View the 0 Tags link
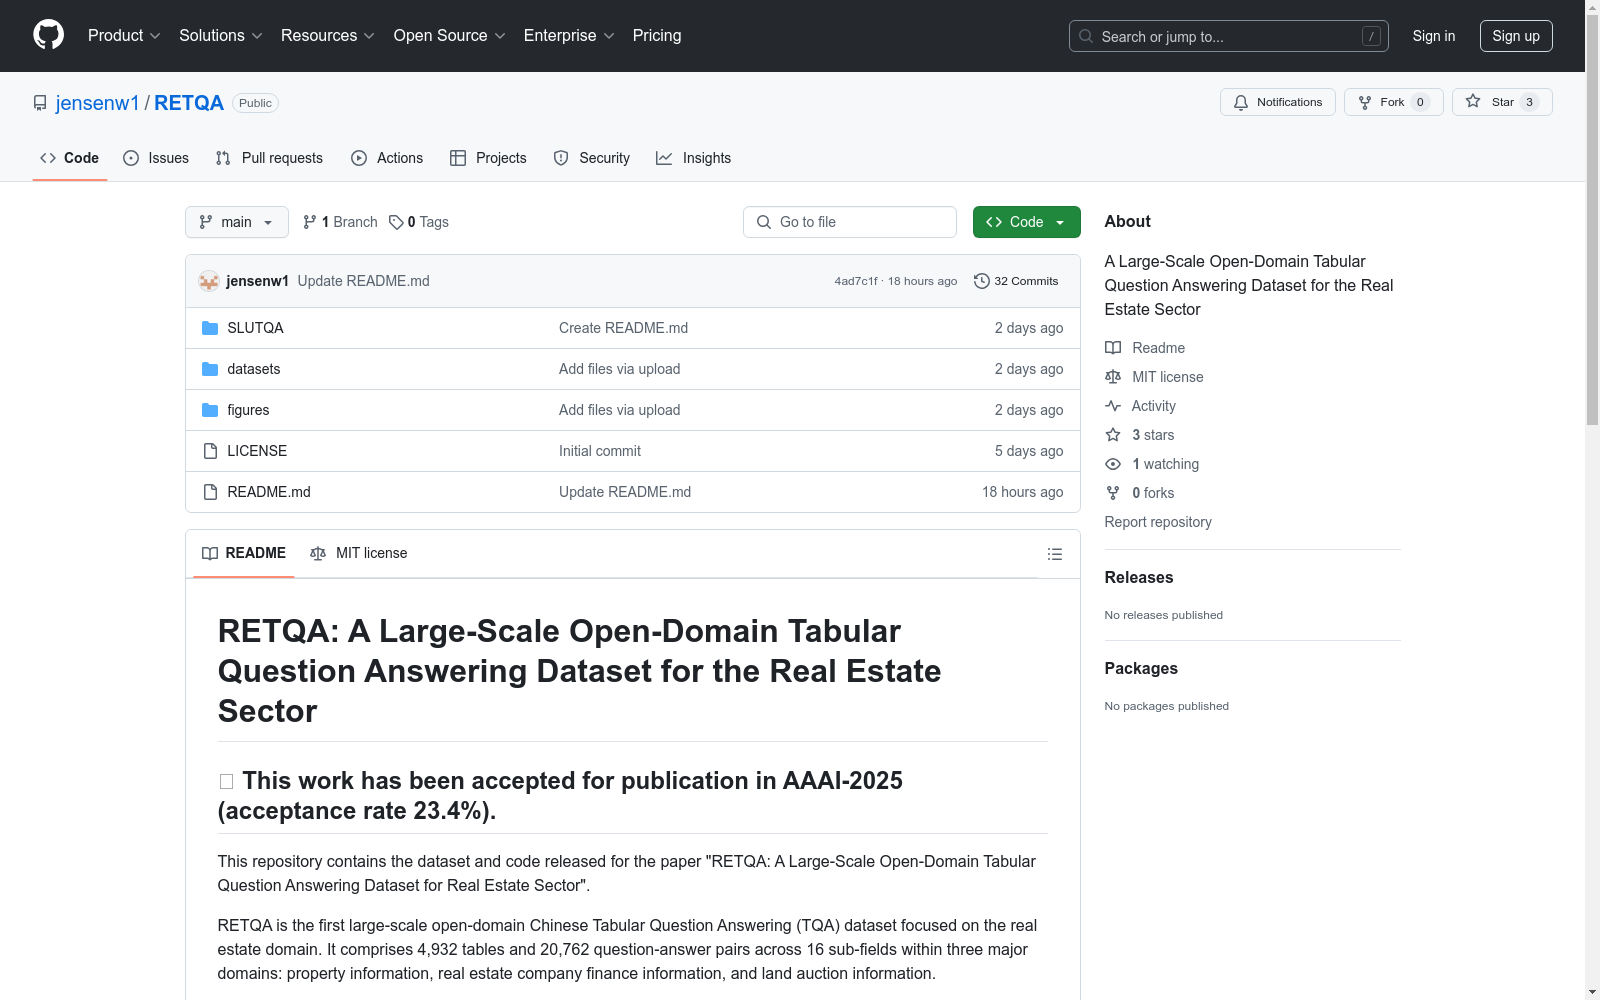This screenshot has height=1000, width=1600. tap(419, 222)
